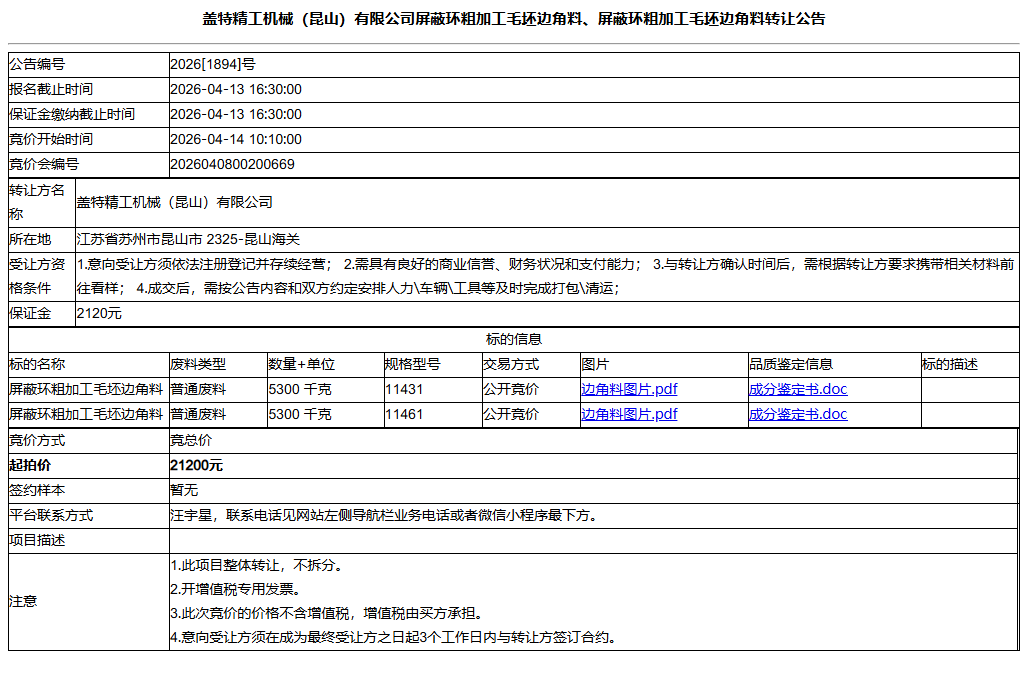Open the first 成分鉴定书.doc link
Screen dimensions: 1028x693
click(x=790, y=389)
